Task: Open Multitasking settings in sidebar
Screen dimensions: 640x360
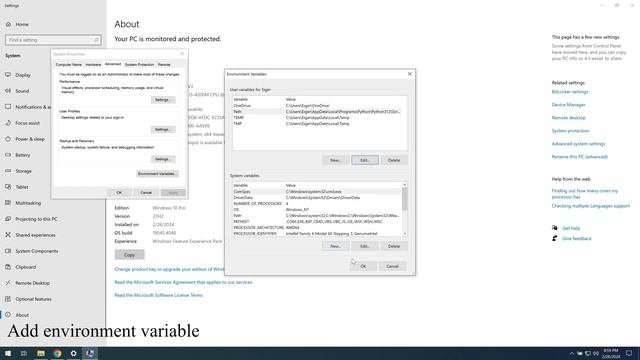Action: pos(28,203)
